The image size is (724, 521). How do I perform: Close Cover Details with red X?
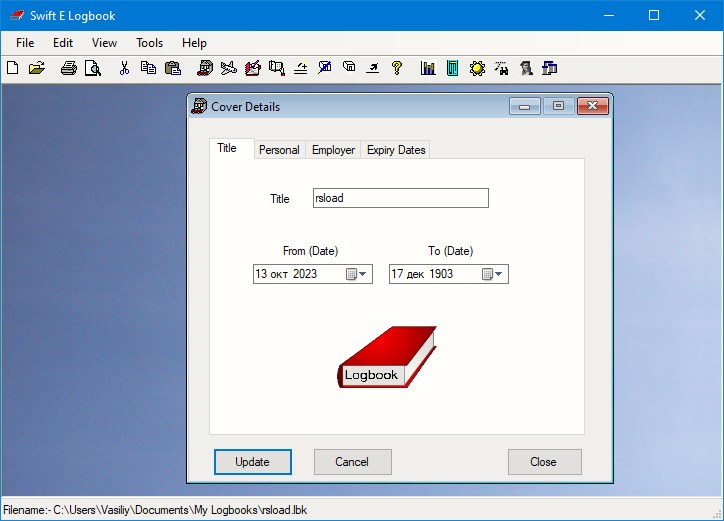tap(592, 106)
